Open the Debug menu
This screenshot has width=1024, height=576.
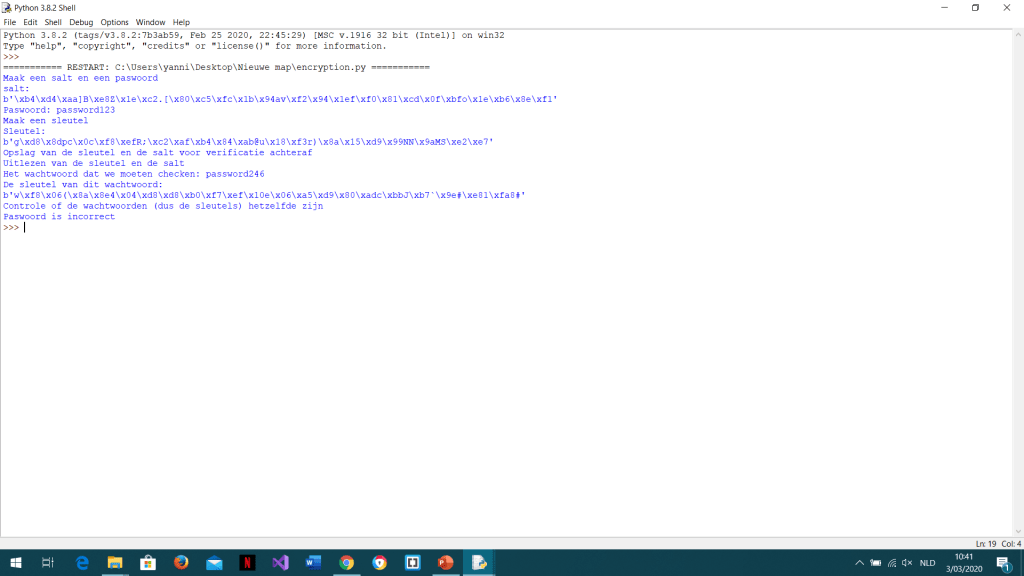pos(81,22)
